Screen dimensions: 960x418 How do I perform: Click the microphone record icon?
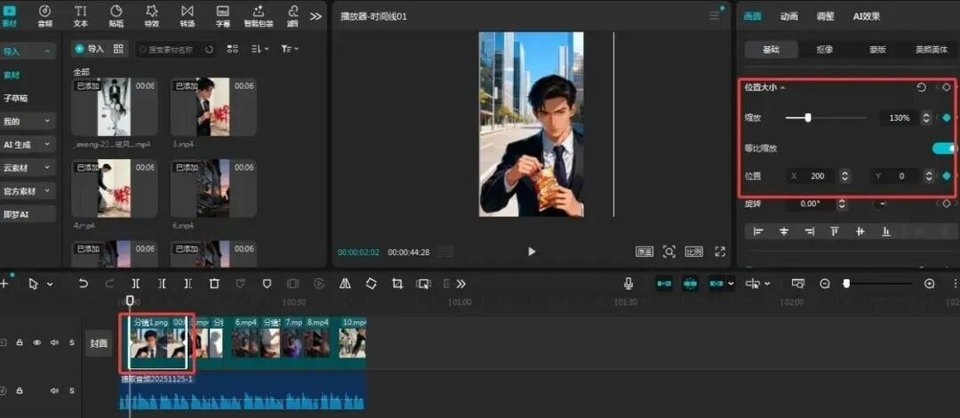628,283
